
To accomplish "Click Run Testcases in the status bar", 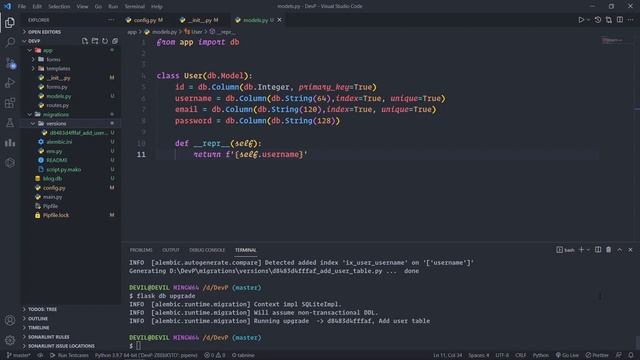I will pos(69,355).
